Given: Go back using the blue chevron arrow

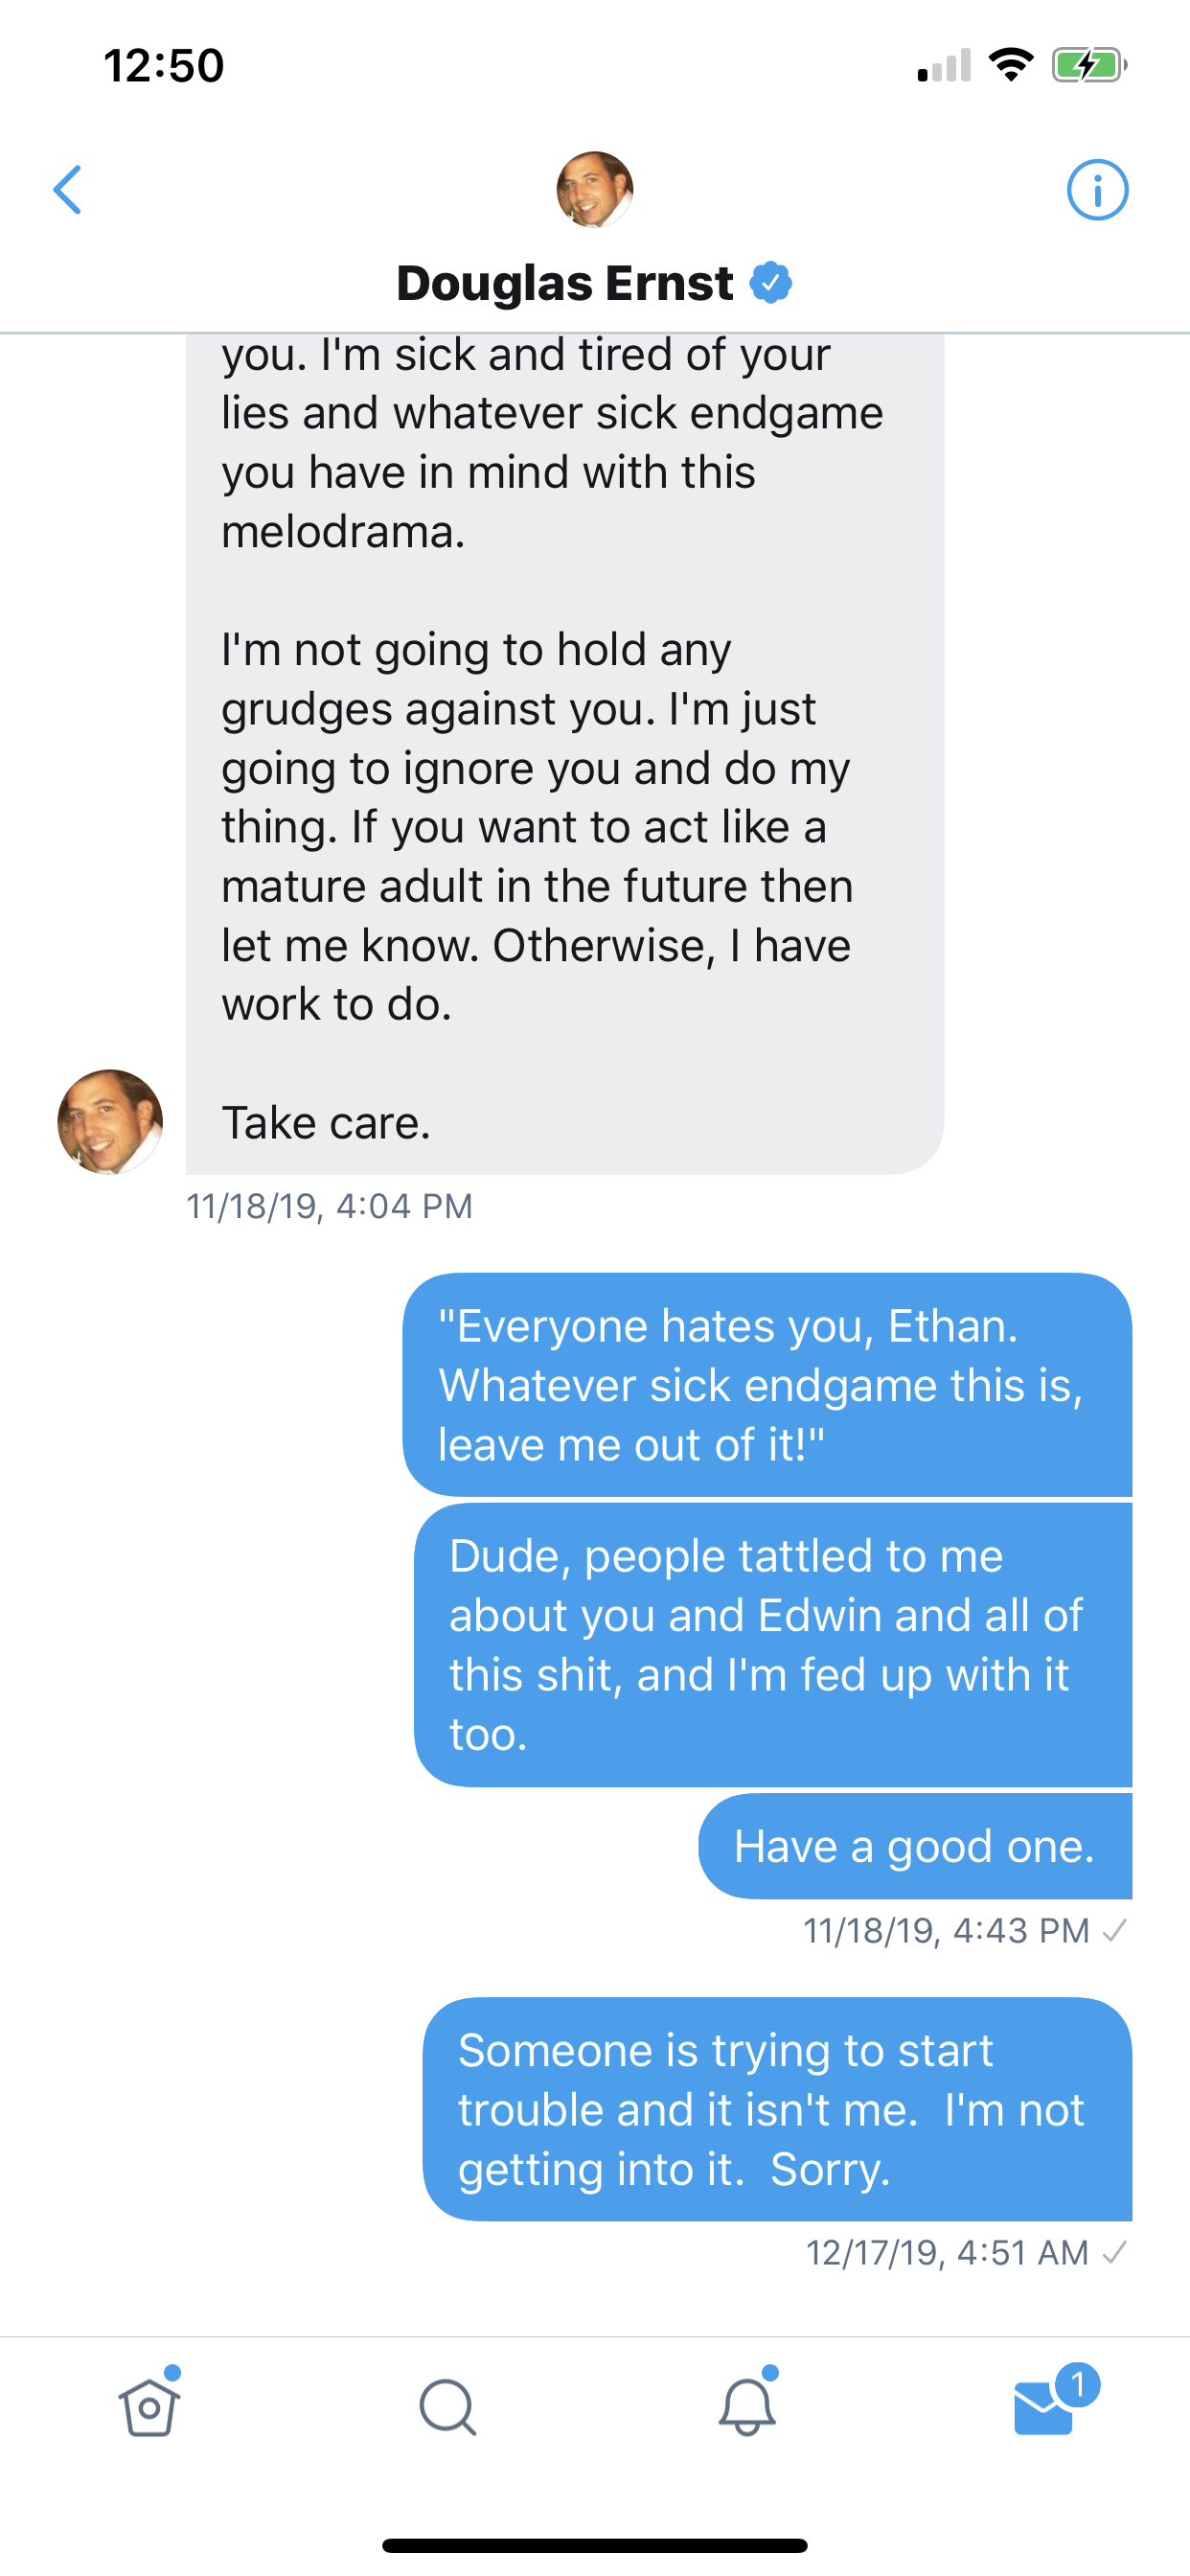Looking at the screenshot, I should (67, 190).
